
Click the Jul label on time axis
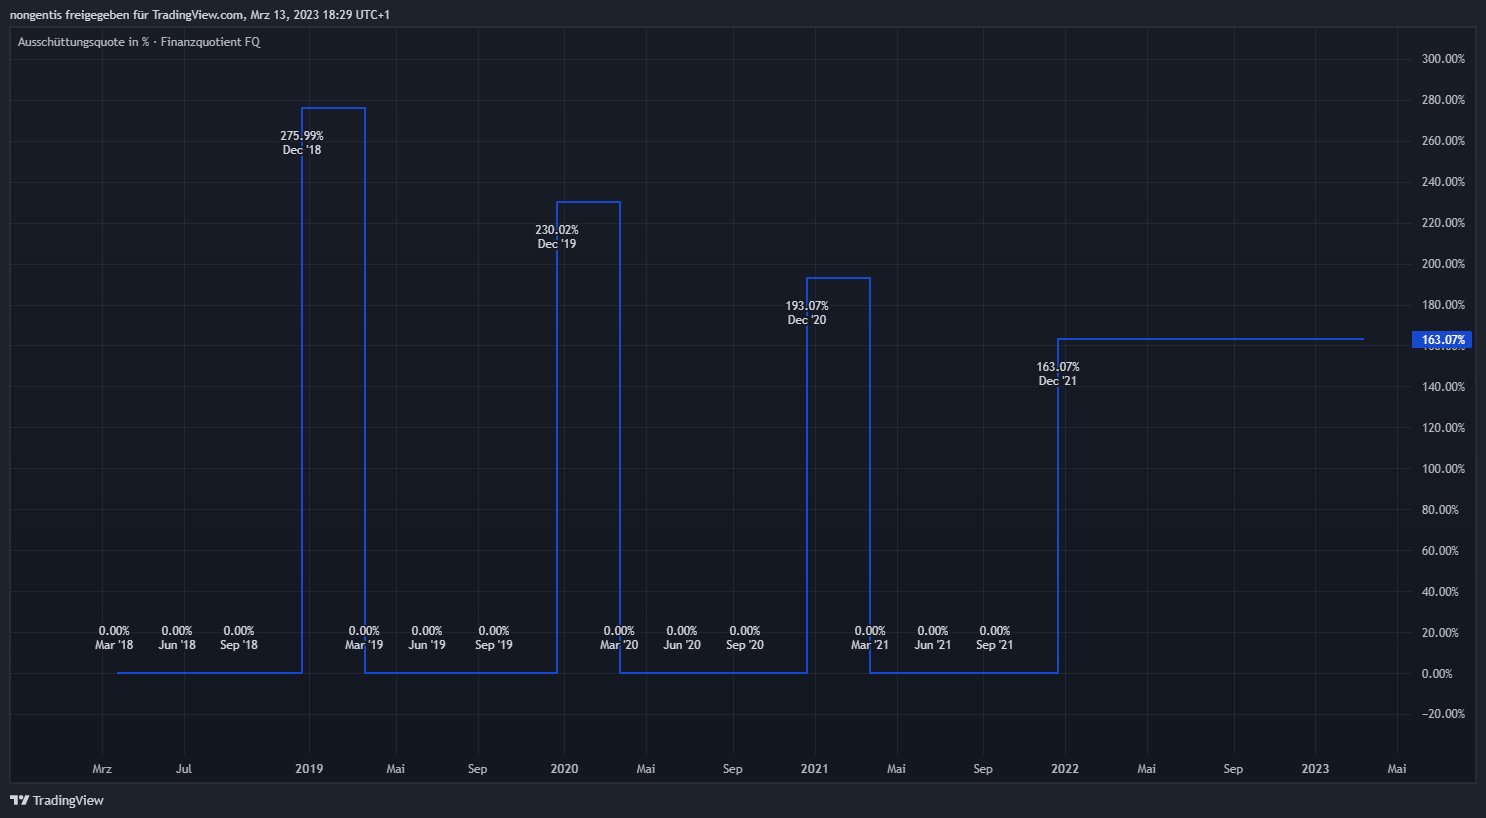[184, 769]
